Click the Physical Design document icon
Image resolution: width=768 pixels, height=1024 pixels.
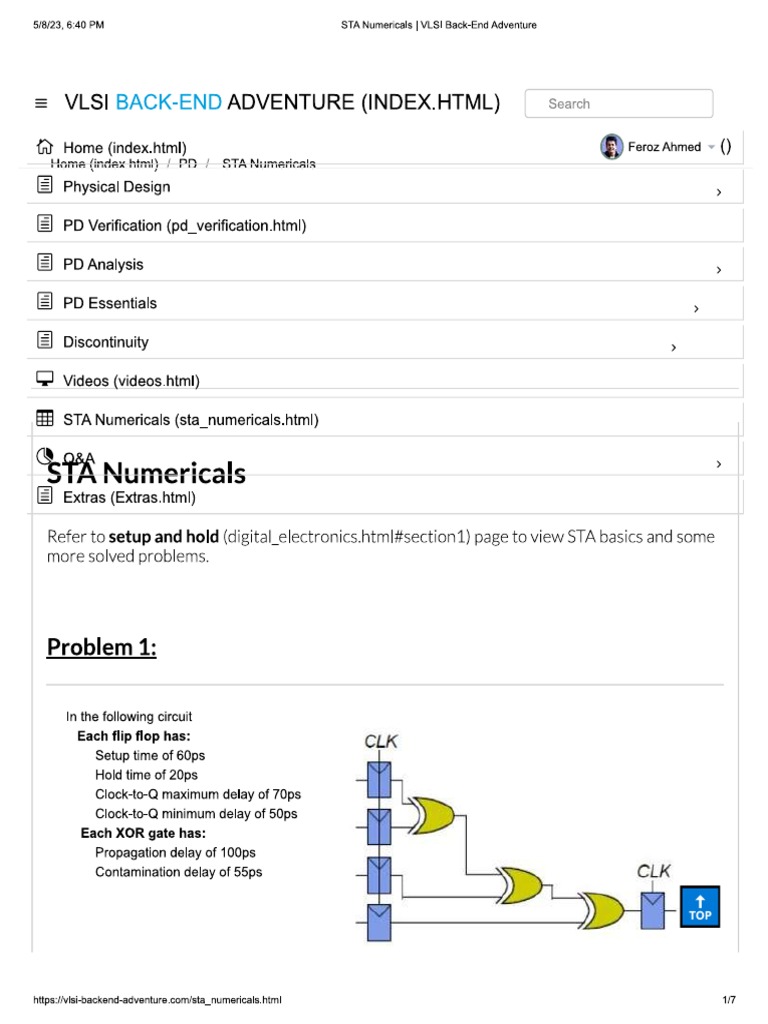pyautogui.click(x=44, y=185)
